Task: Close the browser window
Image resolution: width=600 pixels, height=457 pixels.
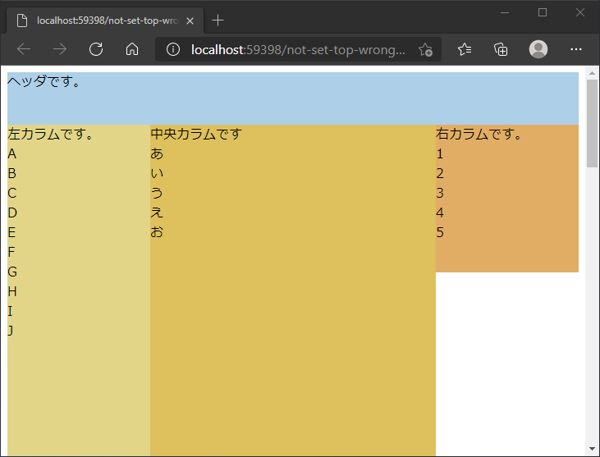Action: pos(580,13)
